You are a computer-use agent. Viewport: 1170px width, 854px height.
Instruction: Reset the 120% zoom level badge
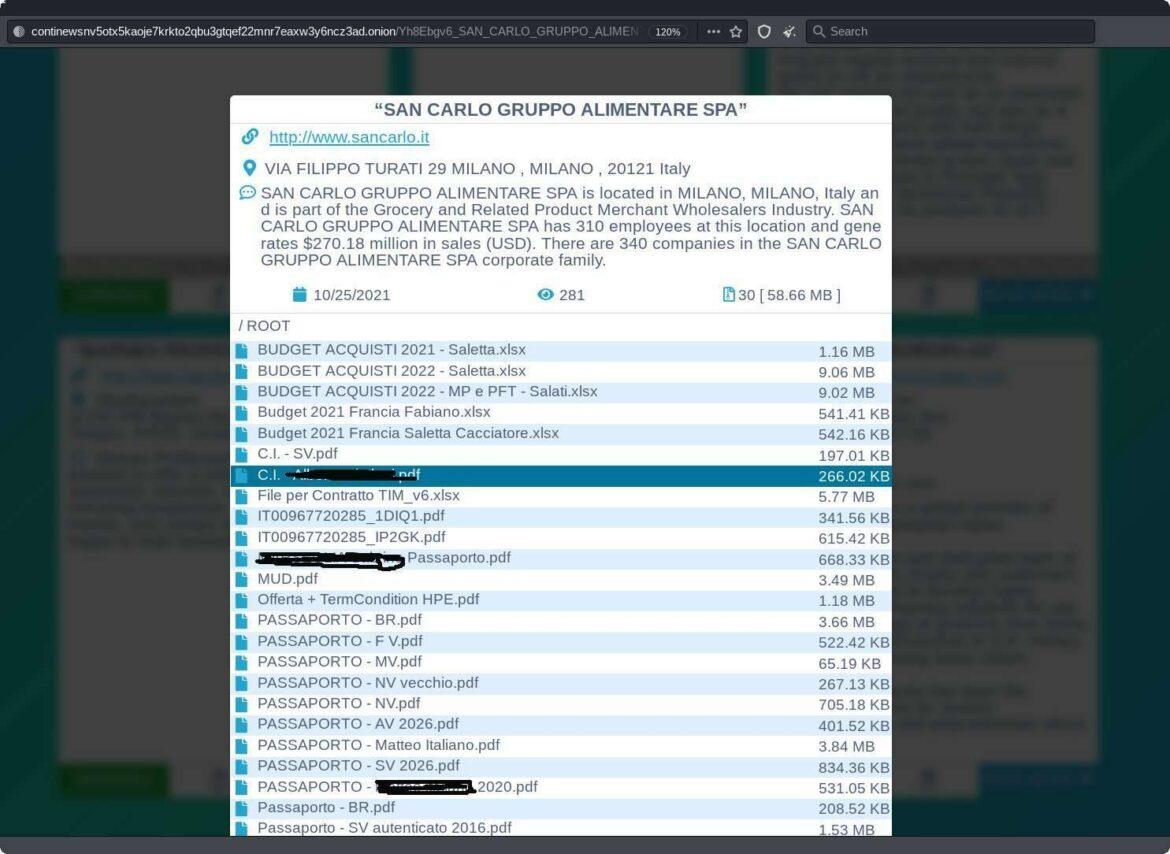[668, 31]
